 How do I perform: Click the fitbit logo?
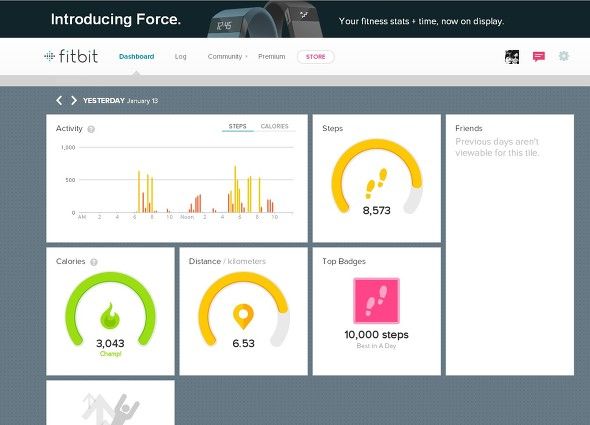[x=71, y=56]
